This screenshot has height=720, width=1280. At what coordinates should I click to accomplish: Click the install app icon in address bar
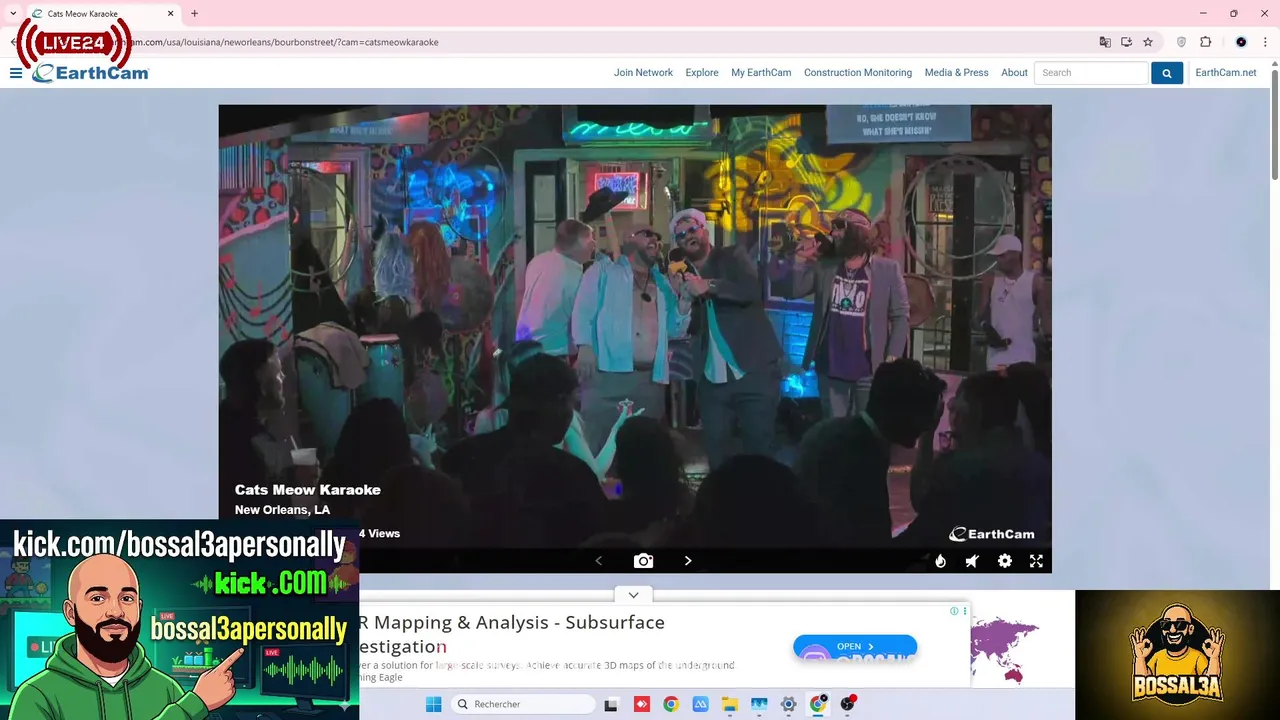click(x=1126, y=42)
